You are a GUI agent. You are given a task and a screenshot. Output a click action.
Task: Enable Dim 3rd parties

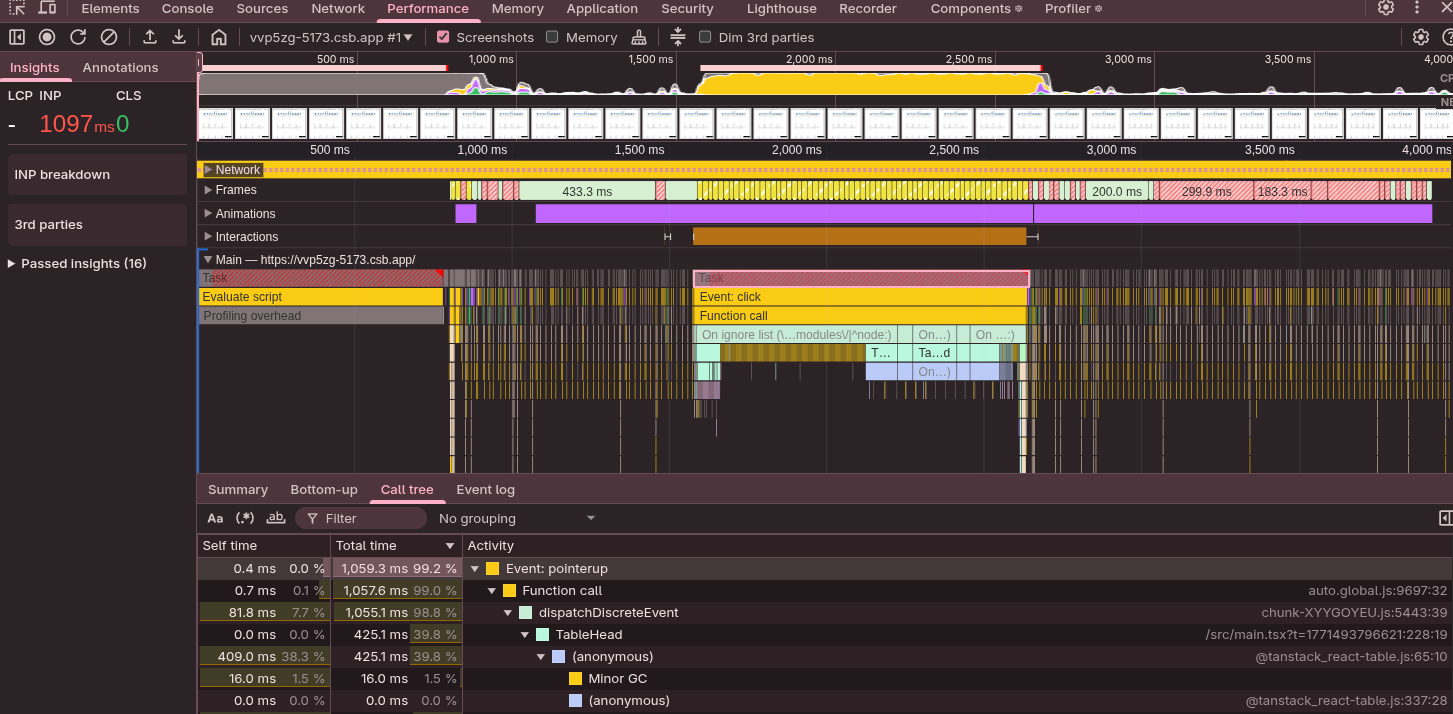click(705, 36)
